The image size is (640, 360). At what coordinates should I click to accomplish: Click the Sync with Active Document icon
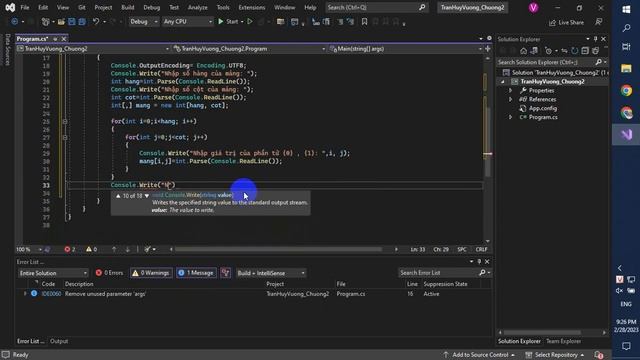(564, 51)
